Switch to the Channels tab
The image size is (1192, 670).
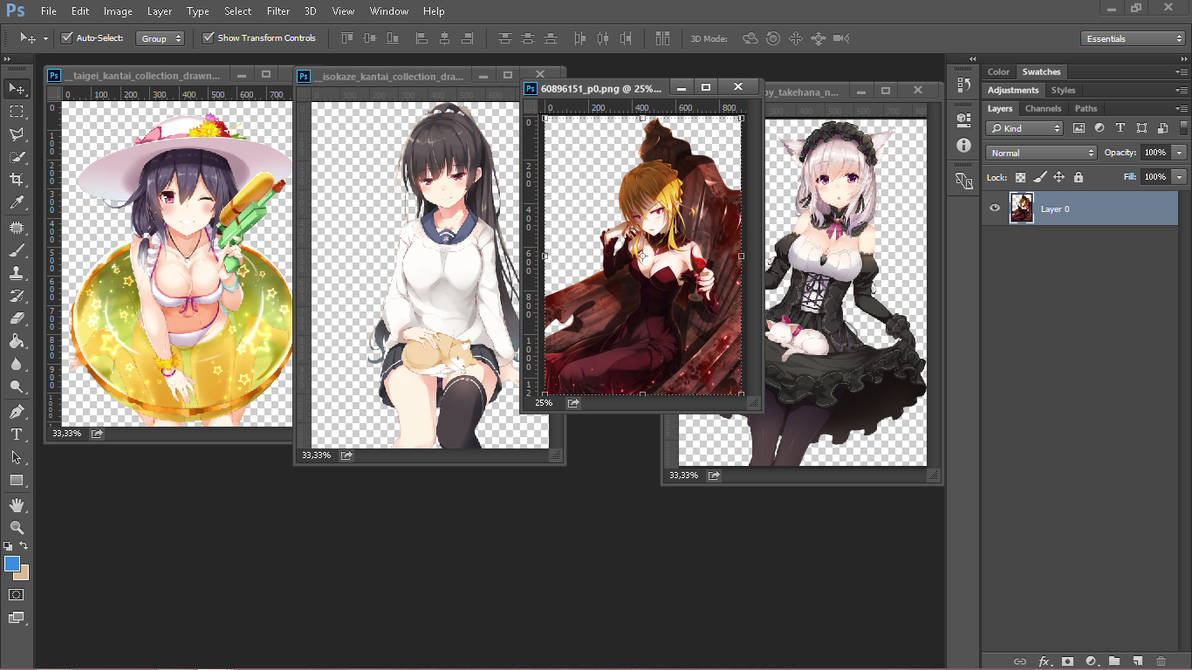coord(1043,109)
